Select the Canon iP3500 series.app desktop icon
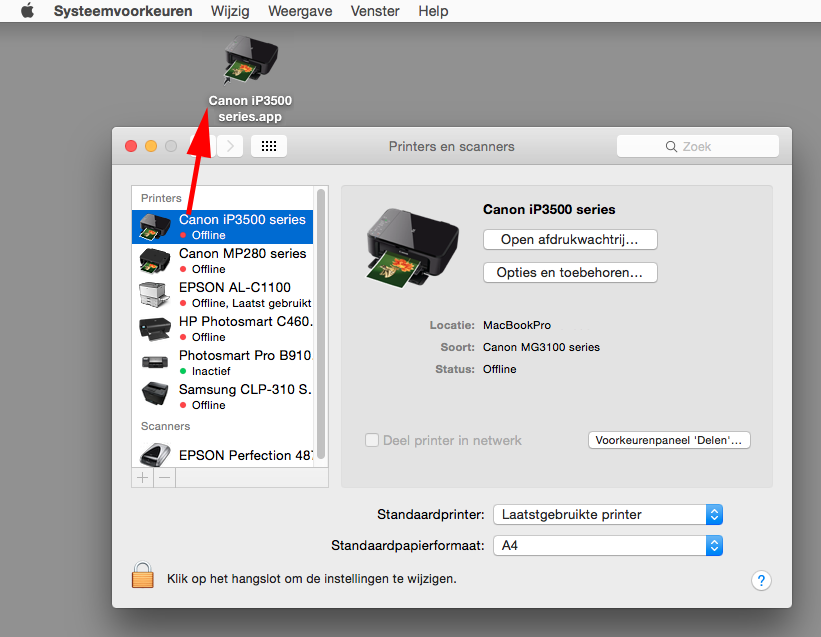The width and height of the screenshot is (821, 637). coord(250,79)
